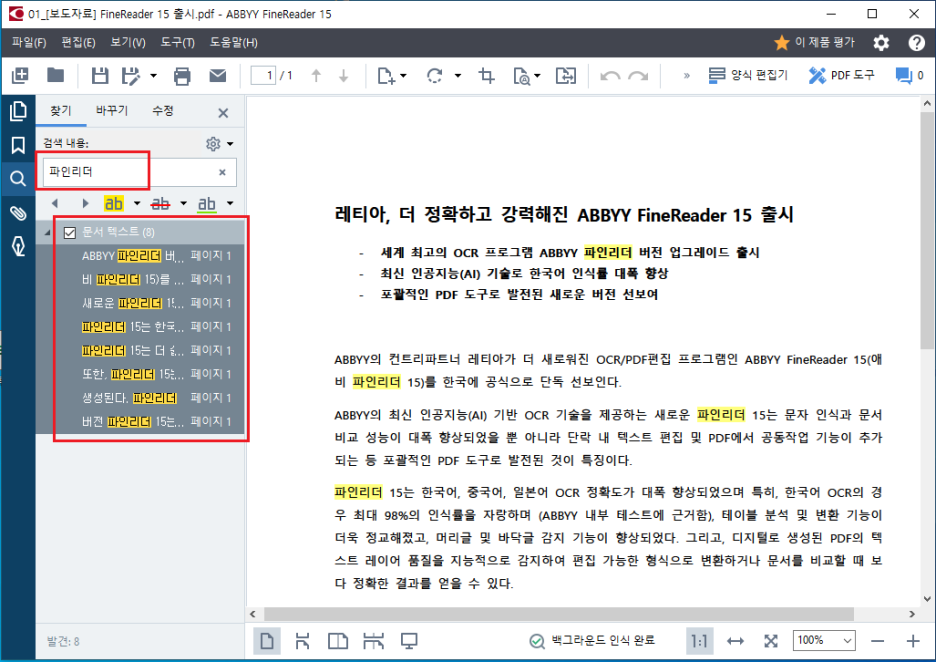Open 보기(V) menu
Image resolution: width=936 pixels, height=662 pixels.
coord(128,42)
